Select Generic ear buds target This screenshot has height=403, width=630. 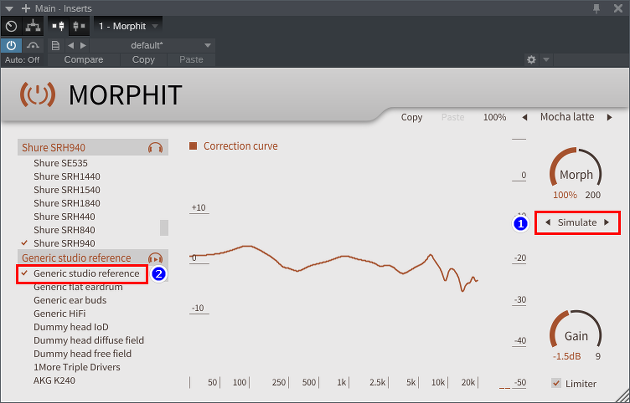(x=70, y=300)
